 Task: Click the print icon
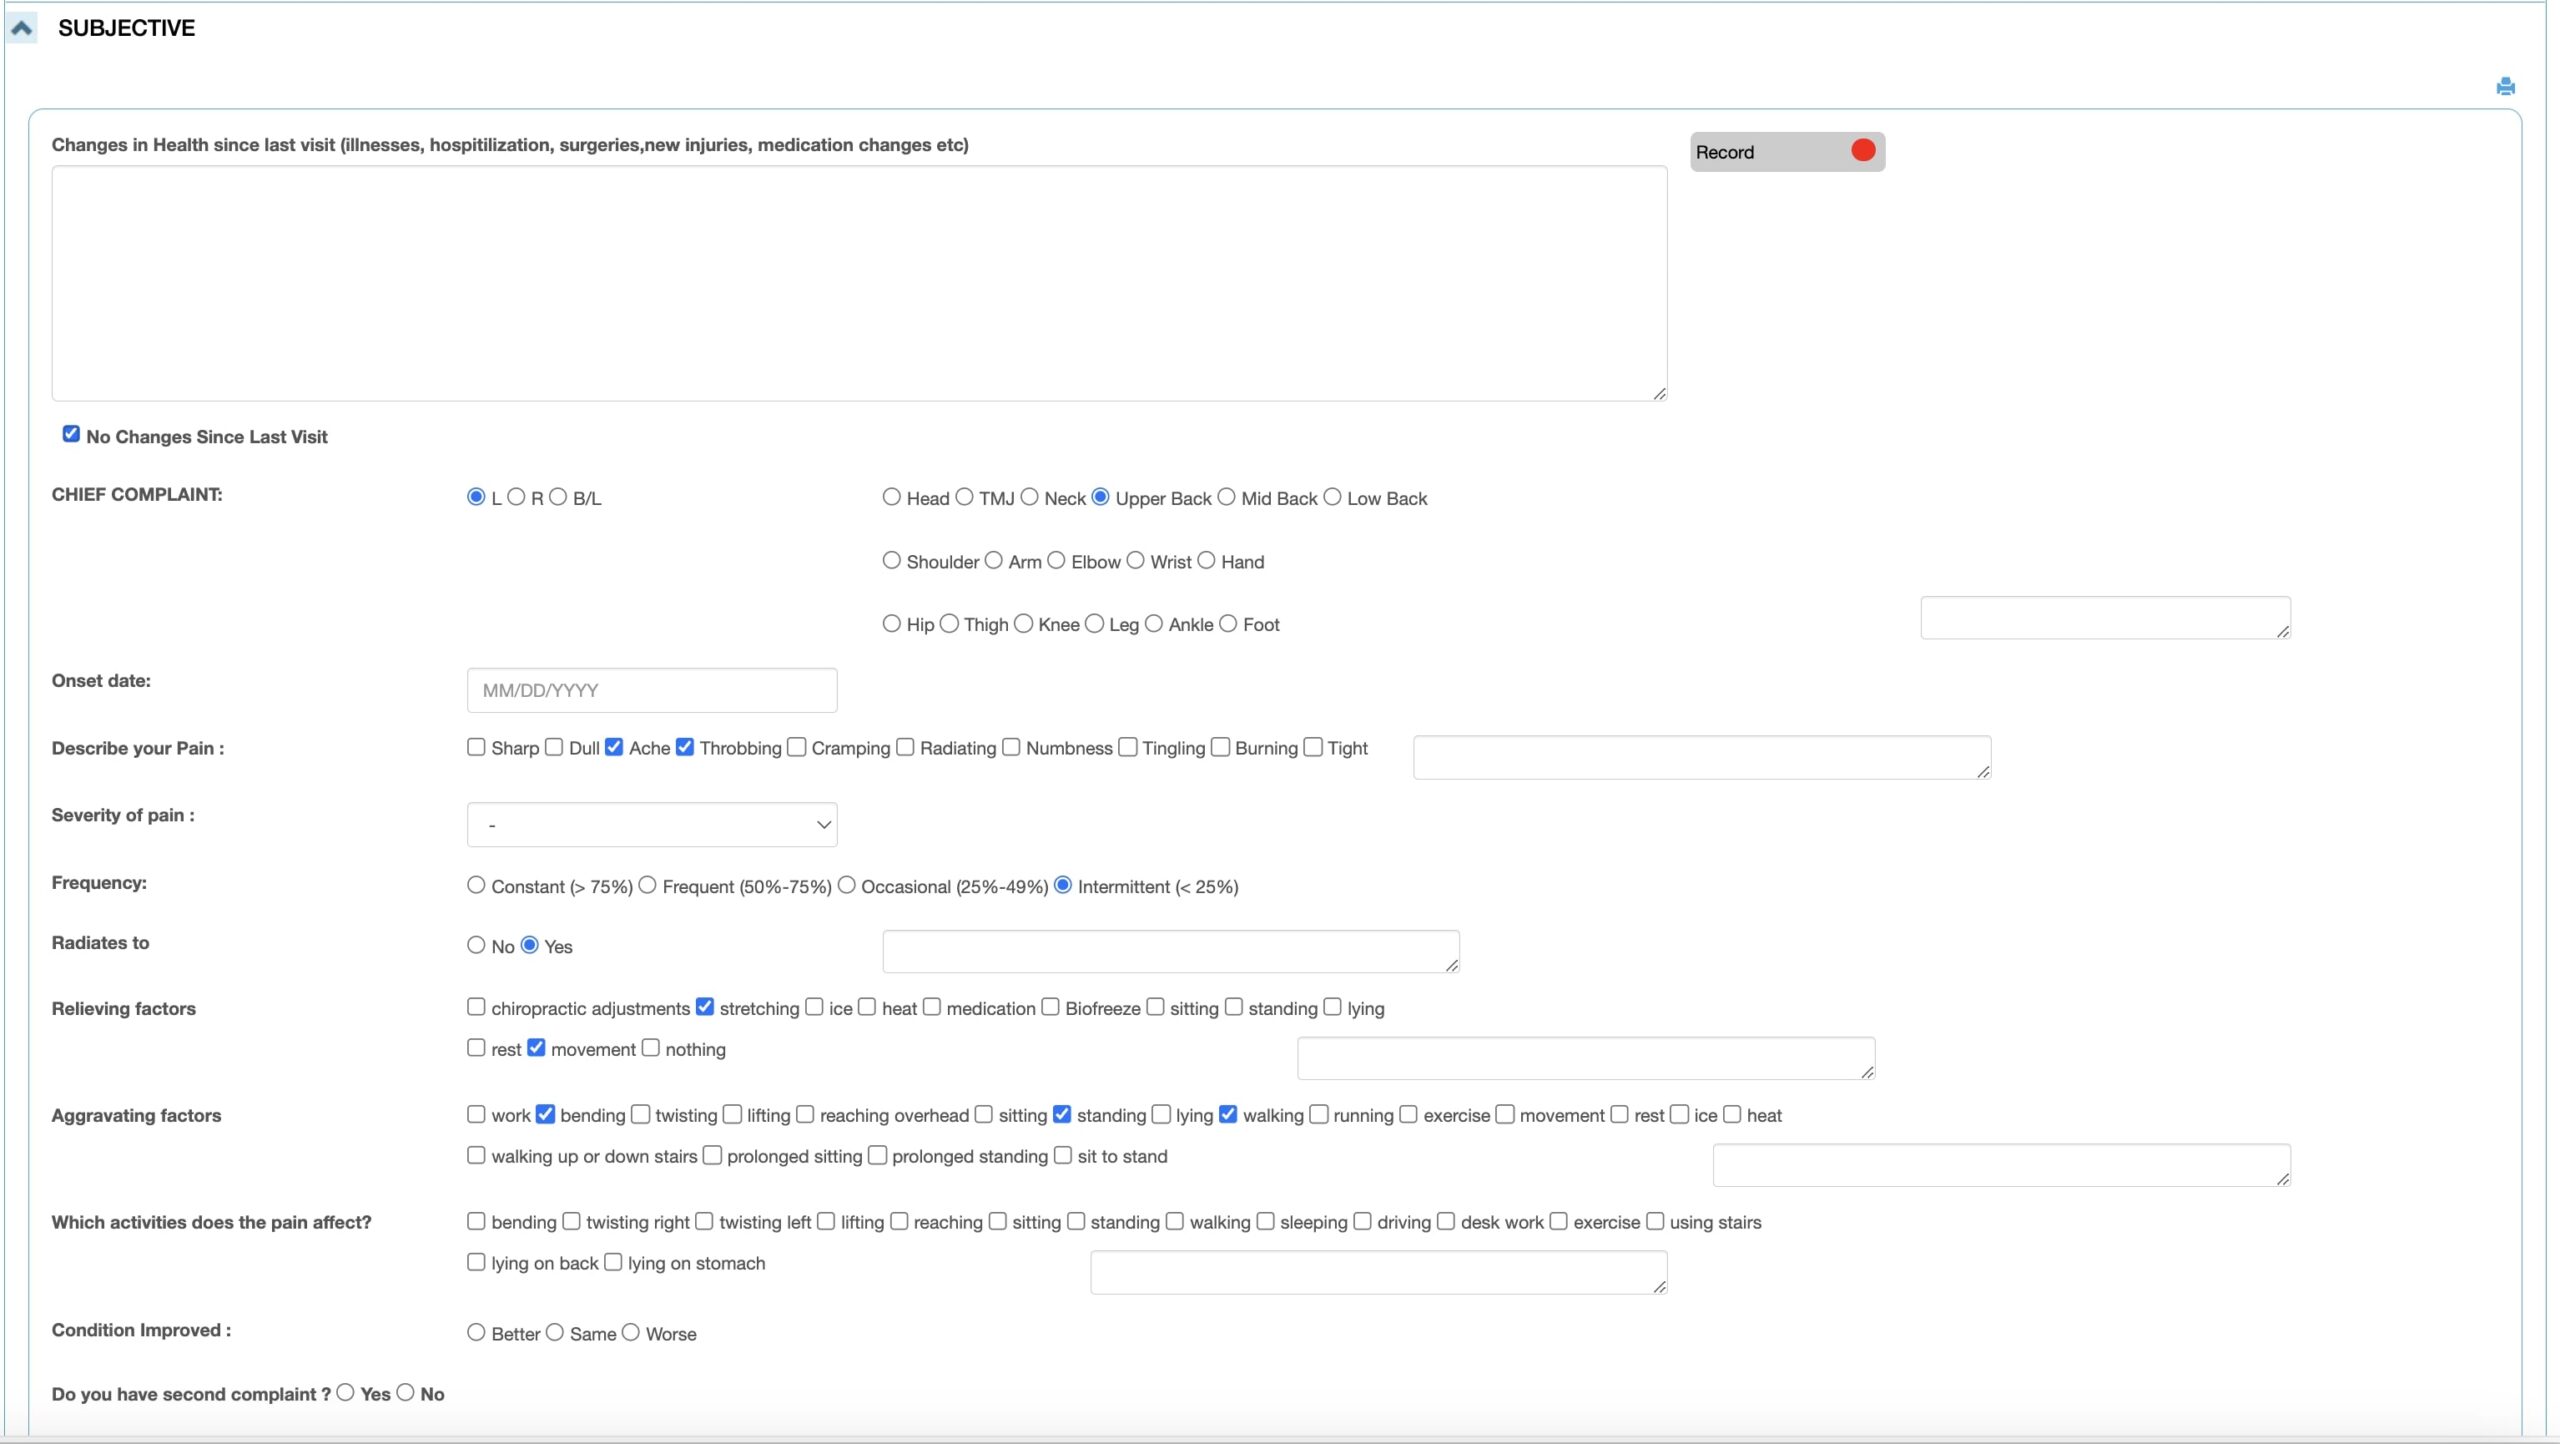pos(2506,86)
